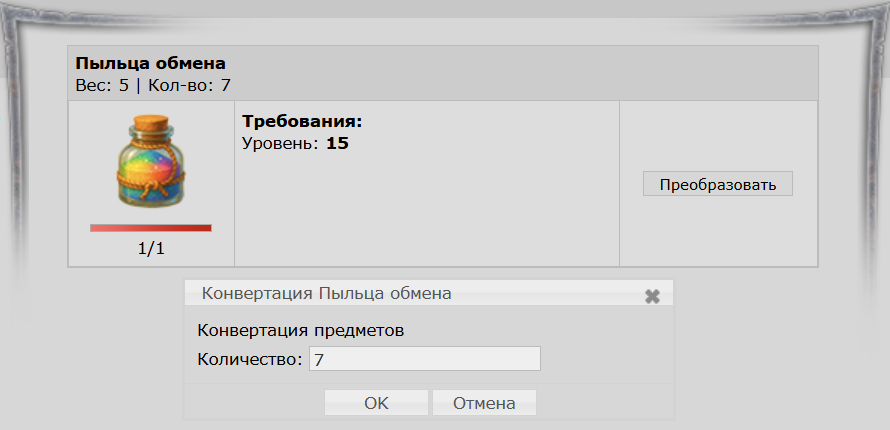Click the Количество label

(x=249, y=359)
